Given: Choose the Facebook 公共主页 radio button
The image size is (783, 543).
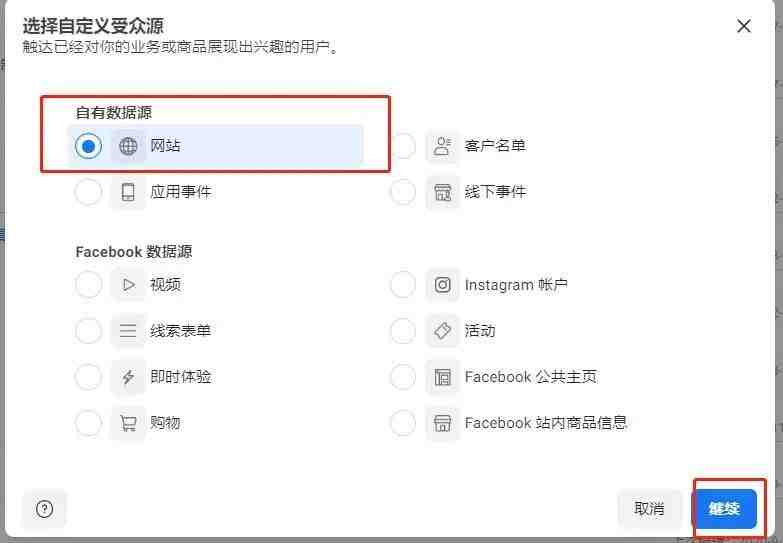Looking at the screenshot, I should tap(403, 377).
